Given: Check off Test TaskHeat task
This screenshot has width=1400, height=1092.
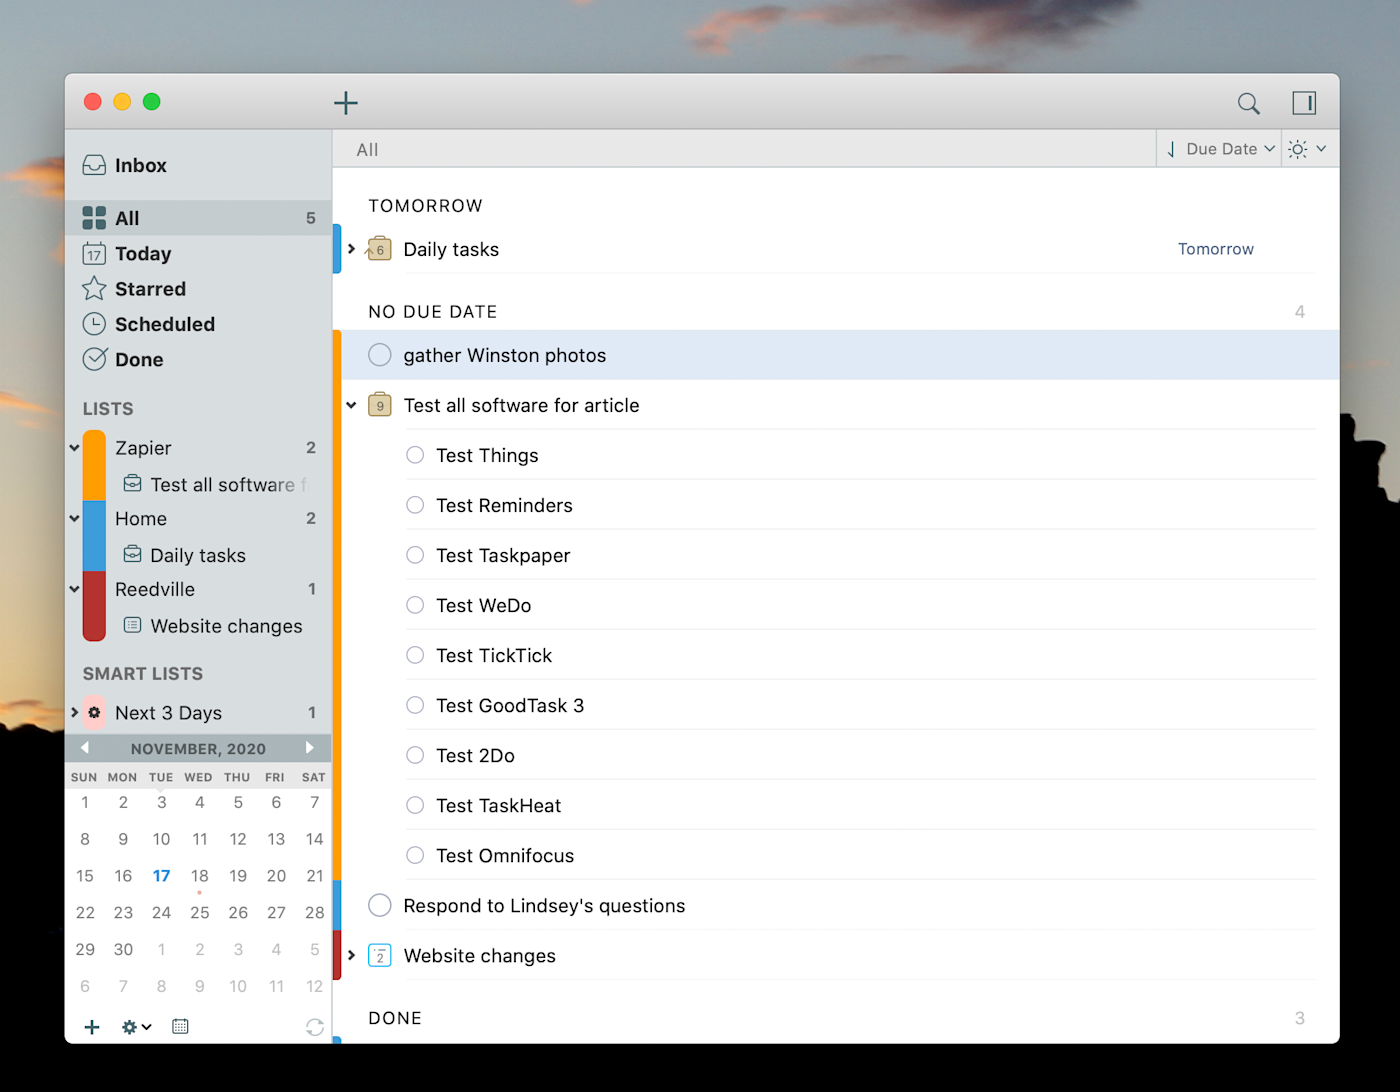Looking at the screenshot, I should pyautogui.click(x=415, y=805).
